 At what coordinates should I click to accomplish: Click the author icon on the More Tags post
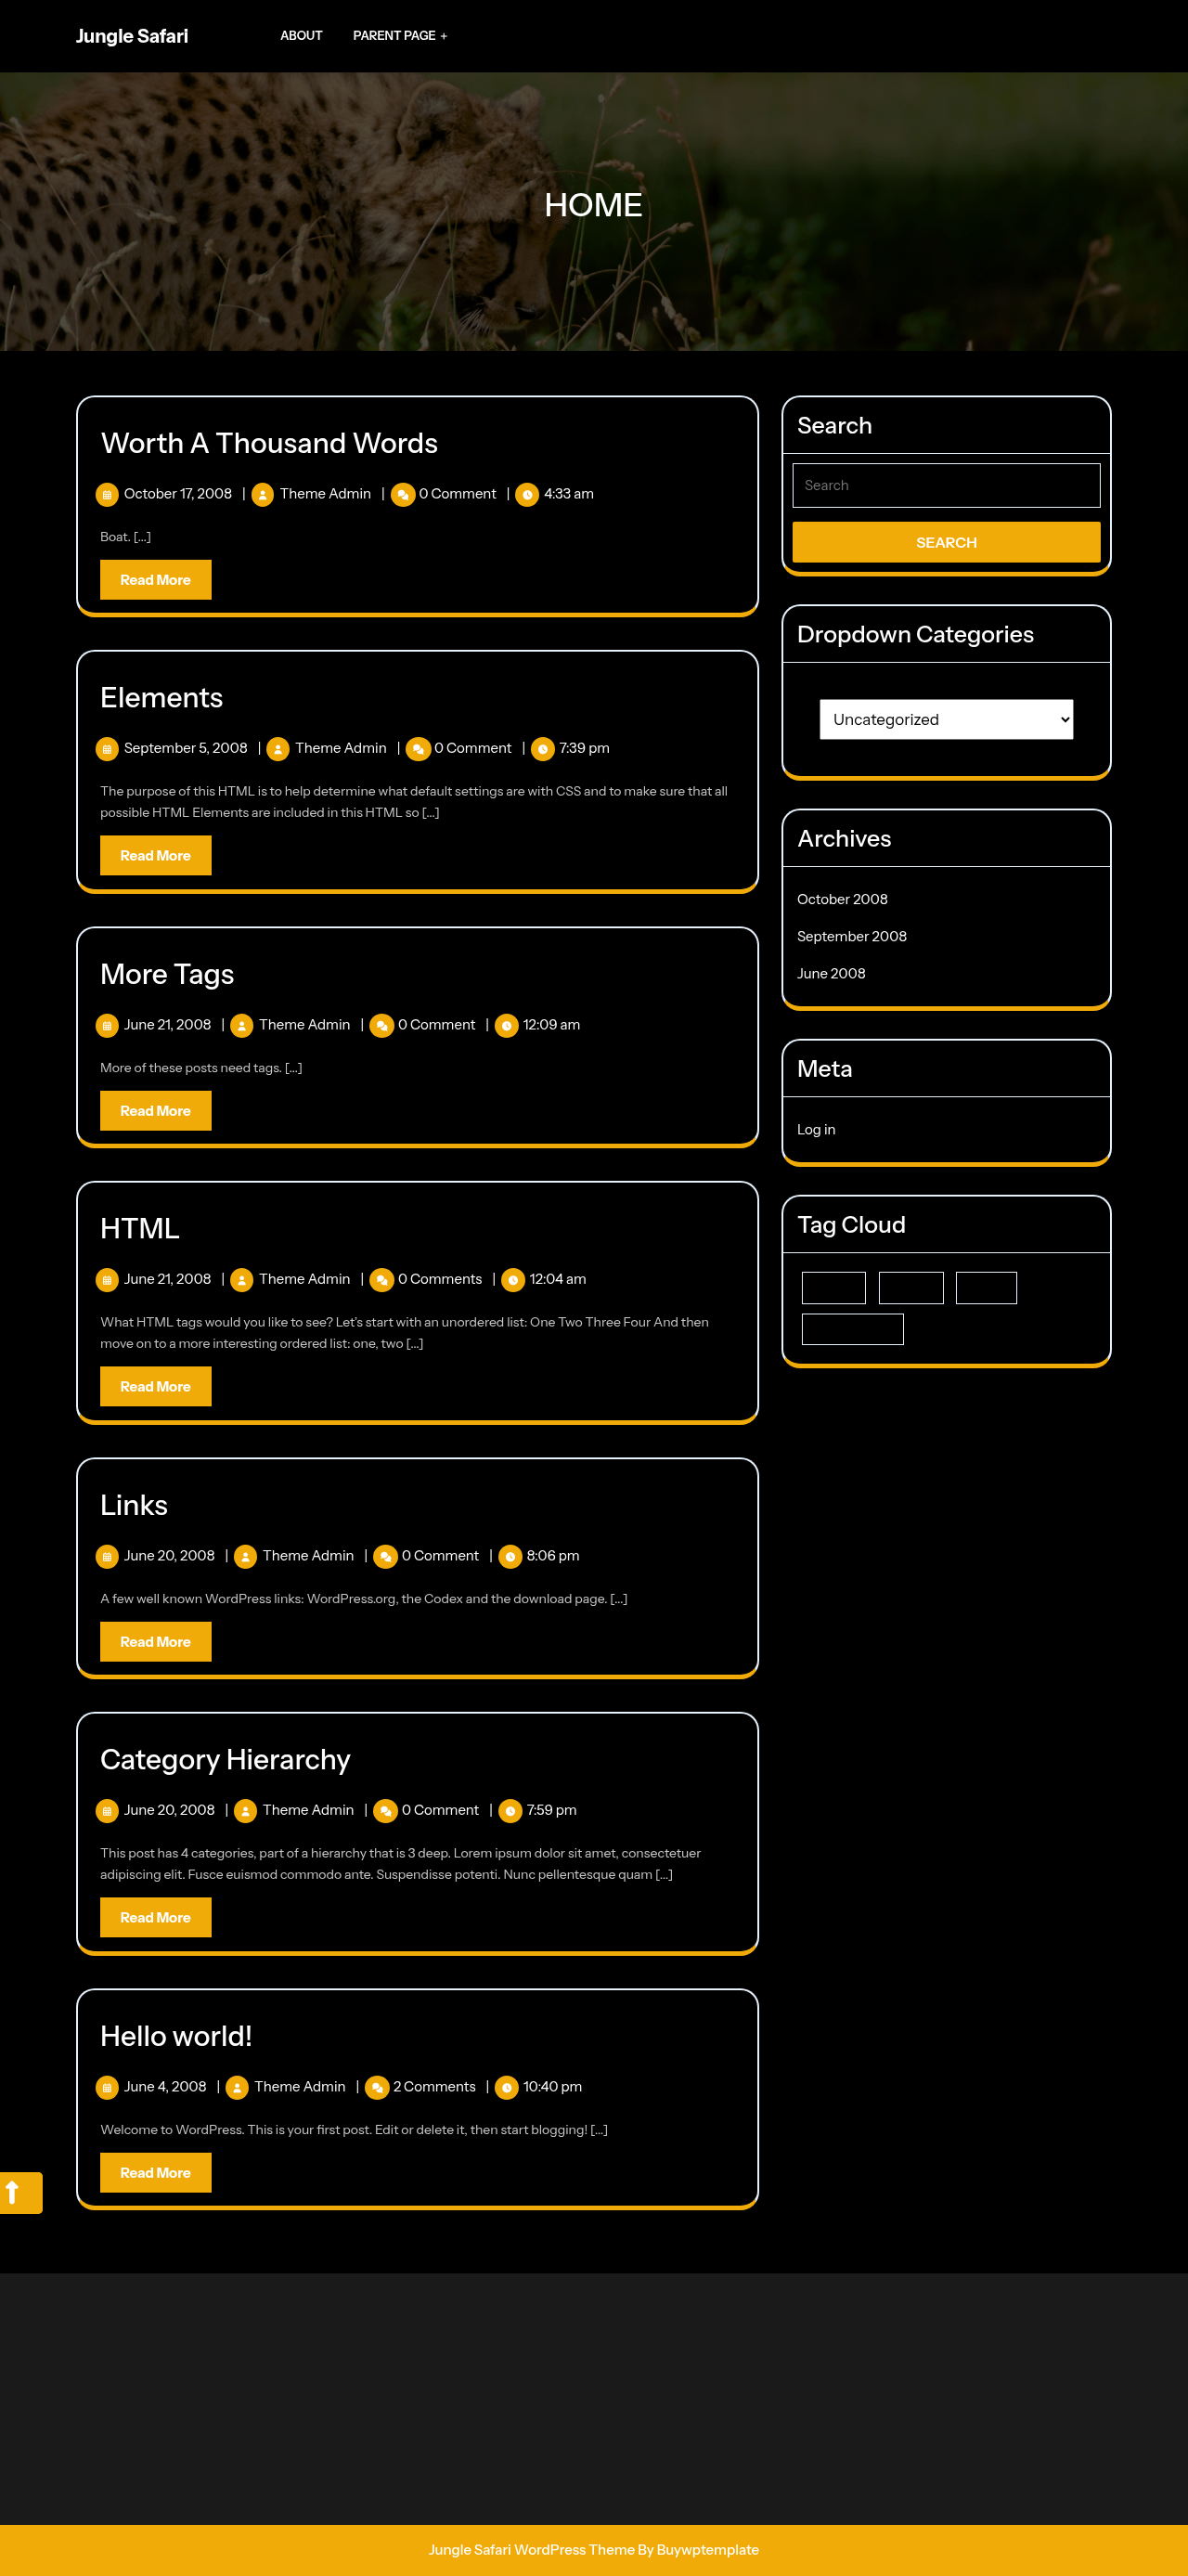coord(242,1026)
